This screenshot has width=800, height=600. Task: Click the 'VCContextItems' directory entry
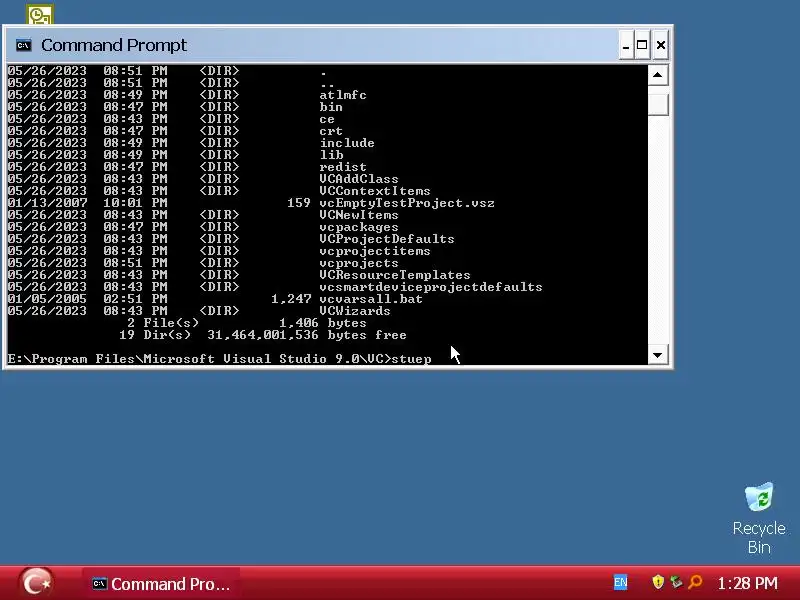click(375, 191)
